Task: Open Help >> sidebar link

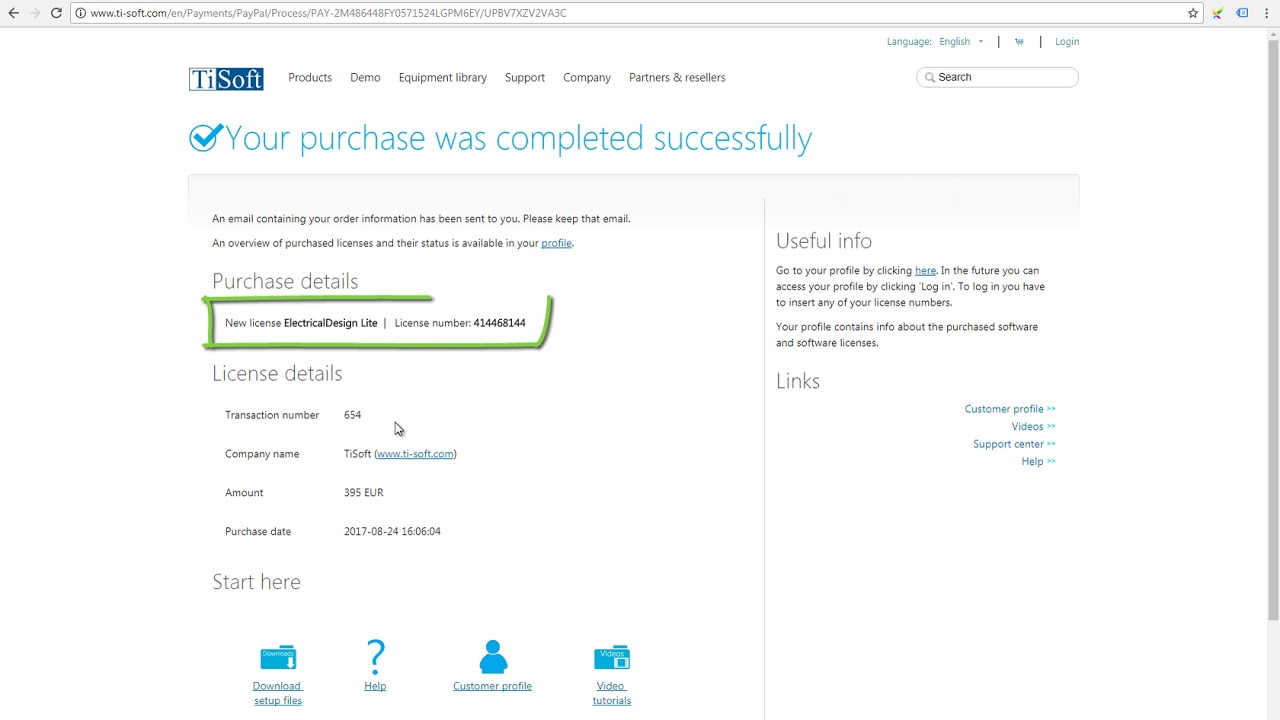Action: click(x=1038, y=462)
